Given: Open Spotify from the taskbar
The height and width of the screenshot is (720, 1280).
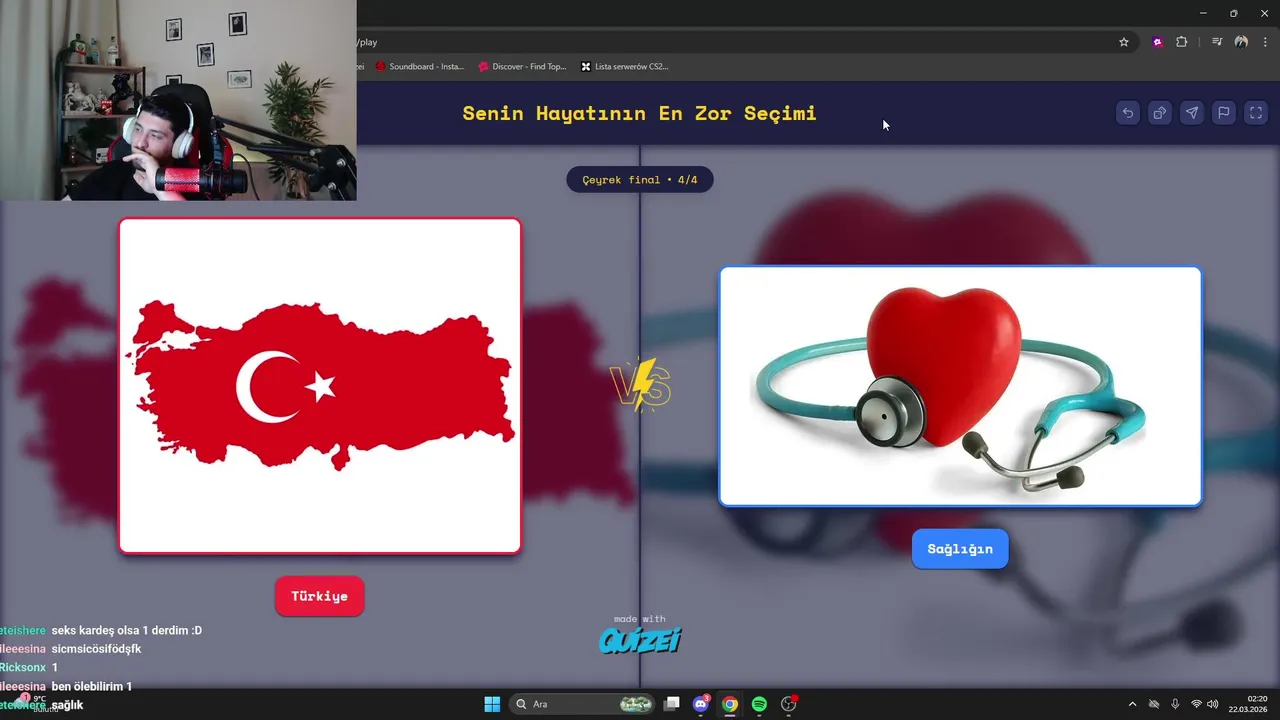Looking at the screenshot, I should 759,704.
